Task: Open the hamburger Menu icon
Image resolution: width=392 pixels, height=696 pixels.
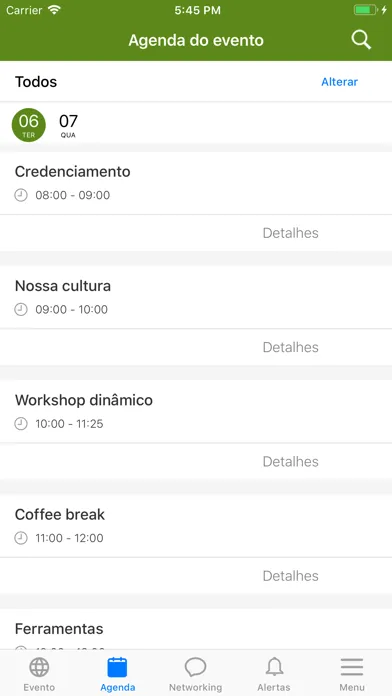Action: pyautogui.click(x=352, y=667)
